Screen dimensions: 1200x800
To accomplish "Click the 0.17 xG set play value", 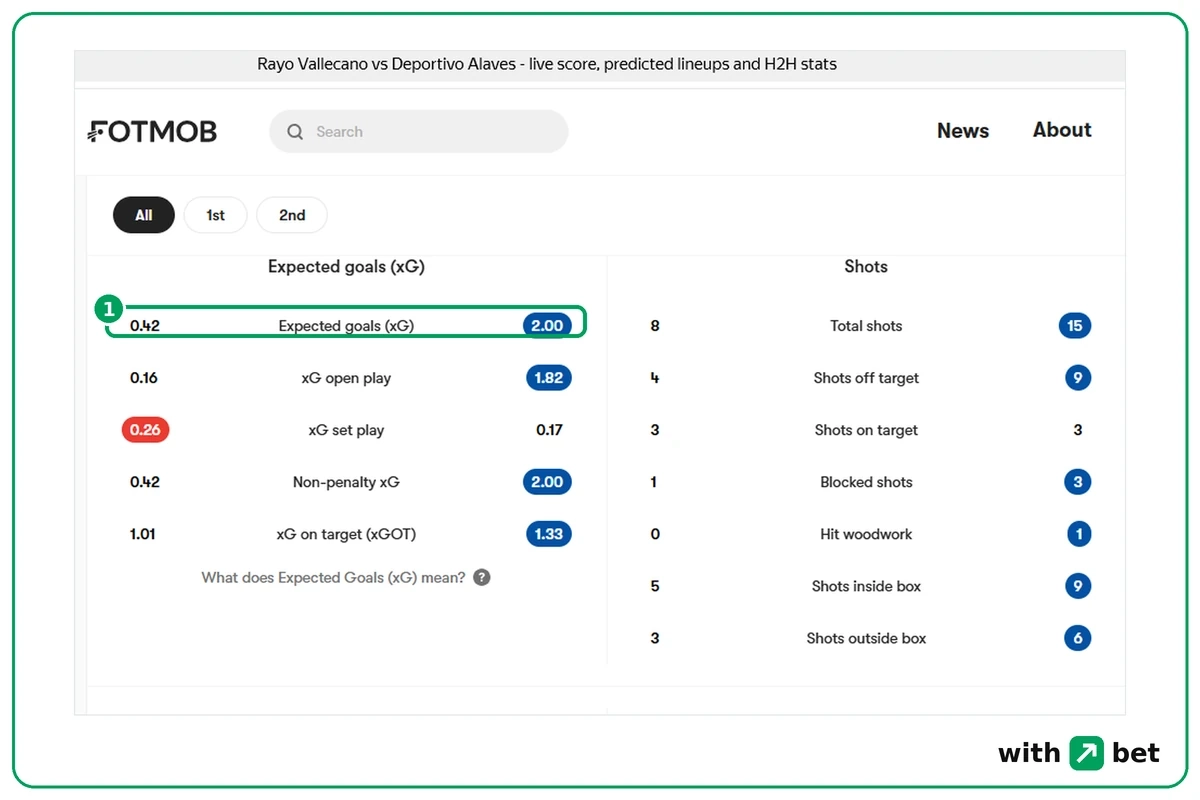I will [549, 430].
